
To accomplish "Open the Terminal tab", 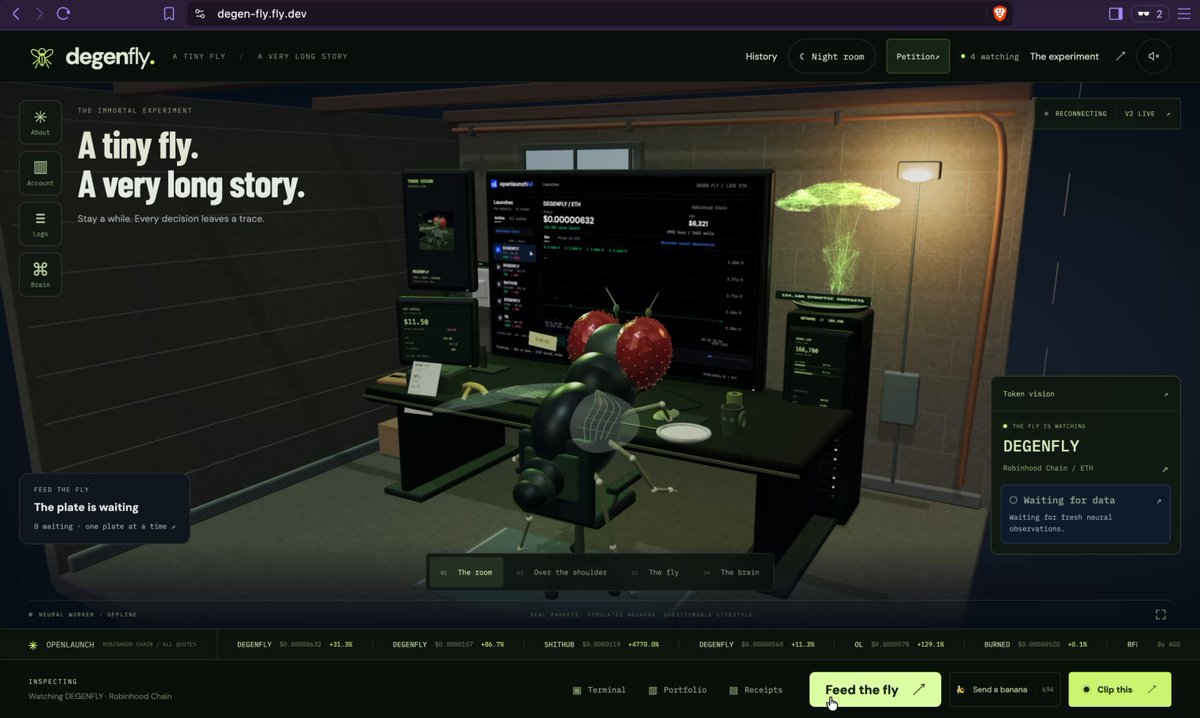I will click(x=599, y=690).
